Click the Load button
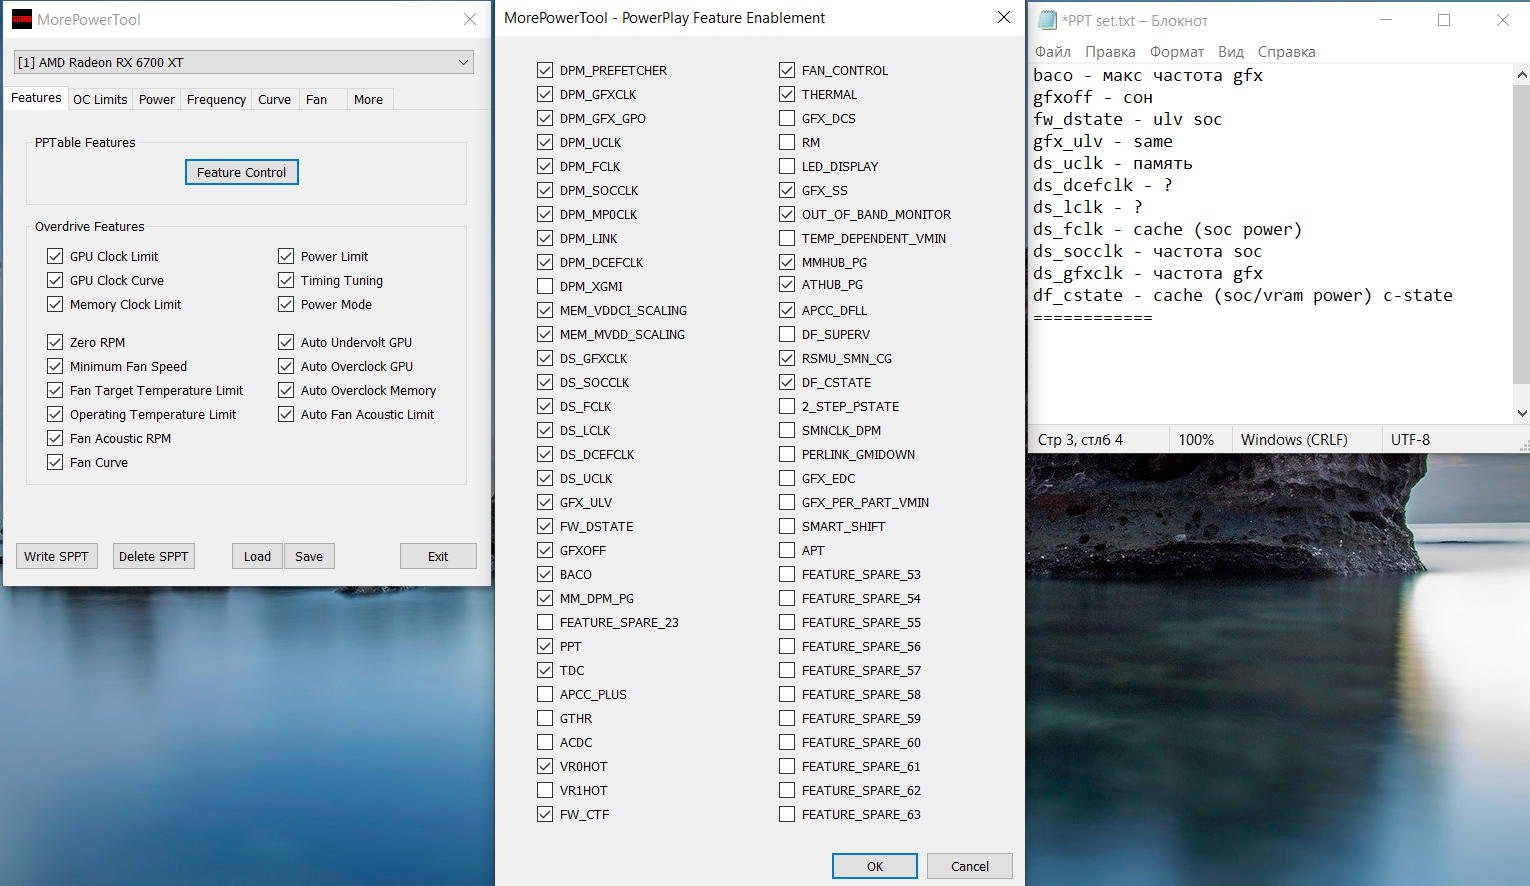 point(257,556)
